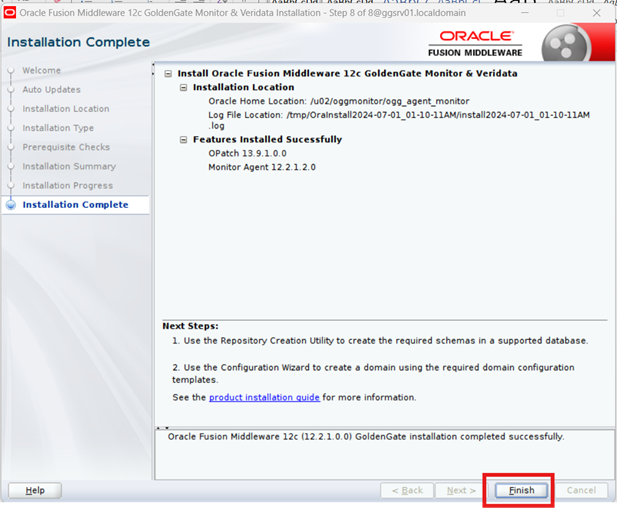
Task: Click the Monitor Agent 12.2.1.2.0 entry
Action: [261, 167]
